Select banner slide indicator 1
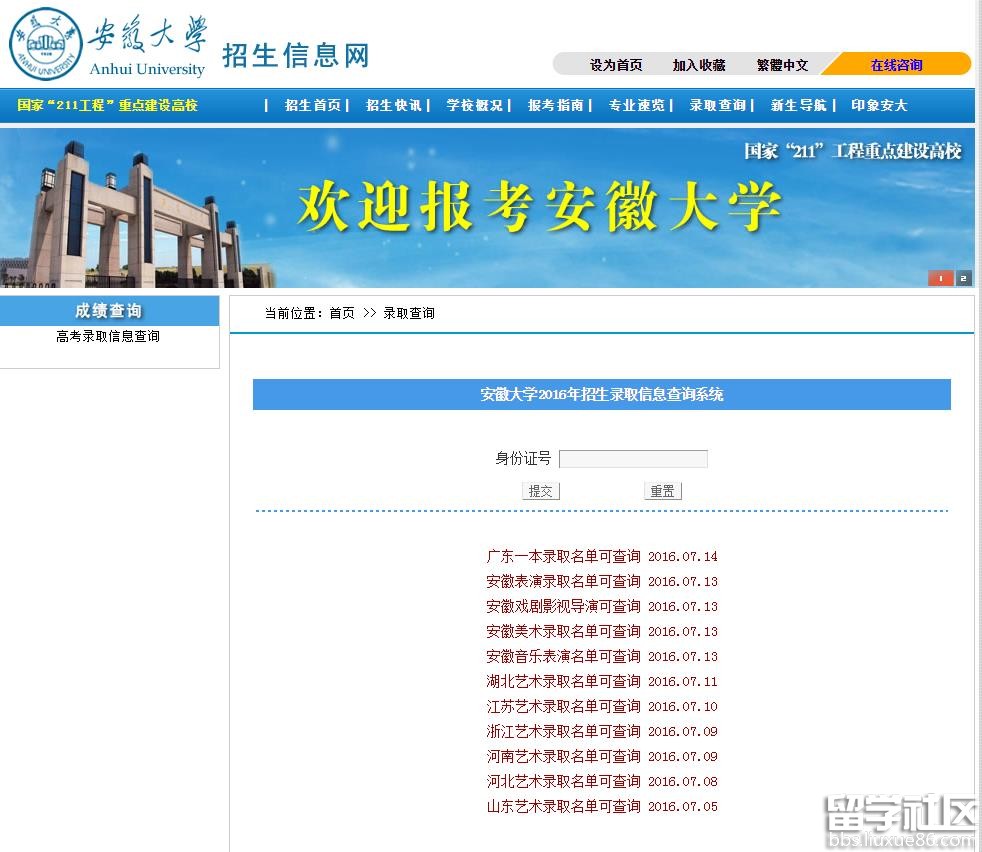 point(940,278)
